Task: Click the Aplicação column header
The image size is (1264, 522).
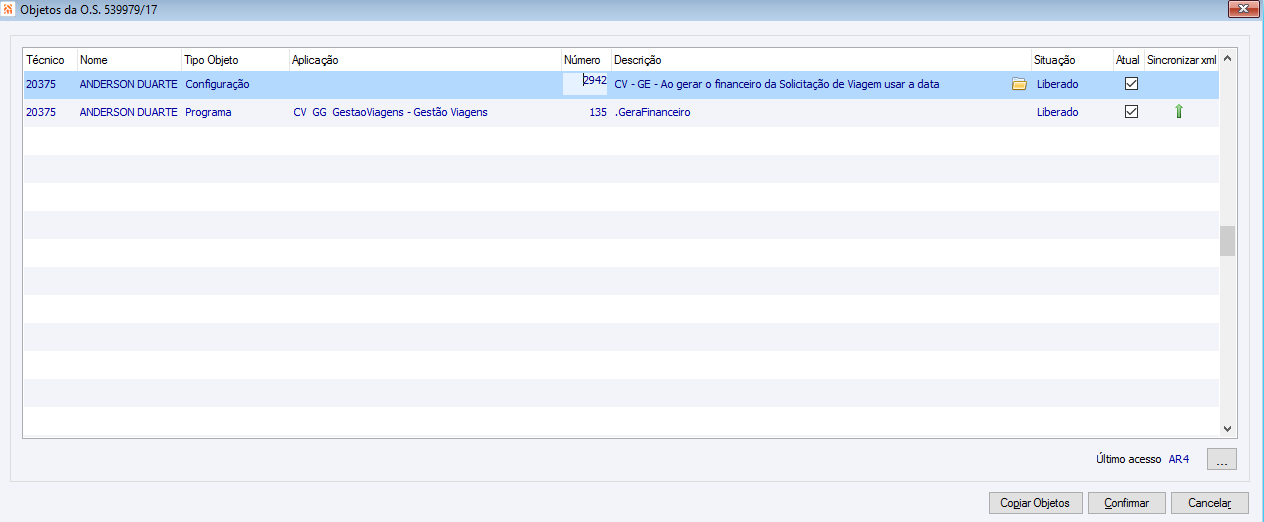Action: (x=425, y=60)
